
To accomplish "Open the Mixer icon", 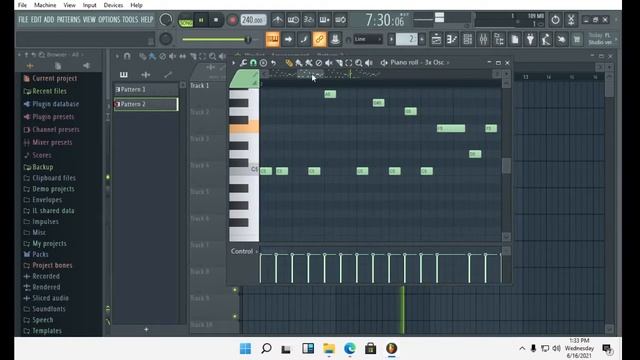I will 483,39.
